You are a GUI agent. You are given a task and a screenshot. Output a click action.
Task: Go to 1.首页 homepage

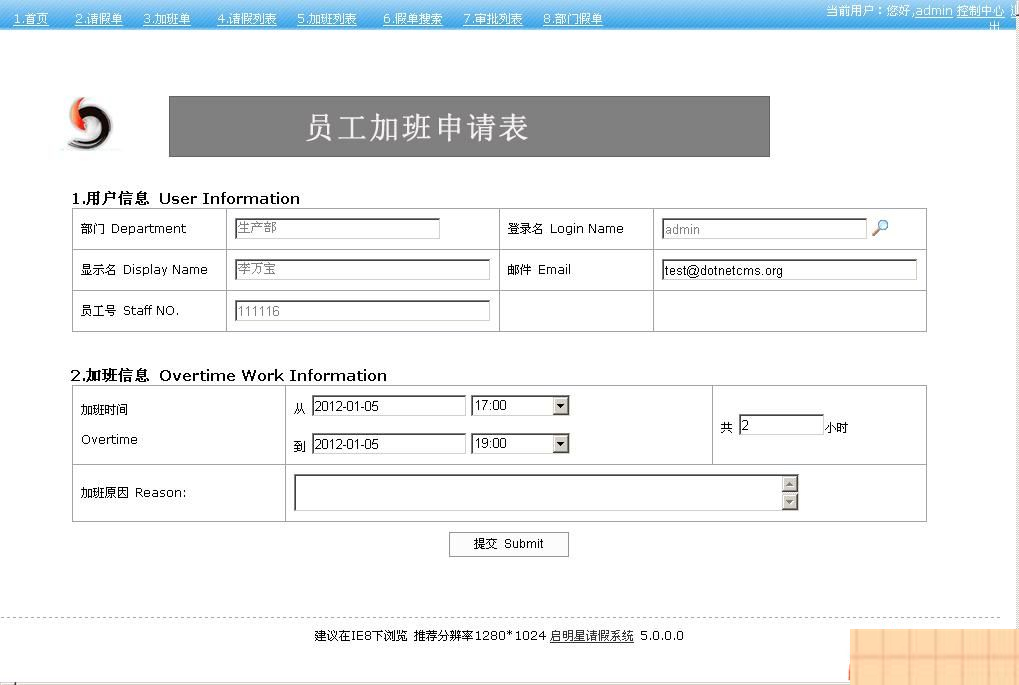point(30,17)
